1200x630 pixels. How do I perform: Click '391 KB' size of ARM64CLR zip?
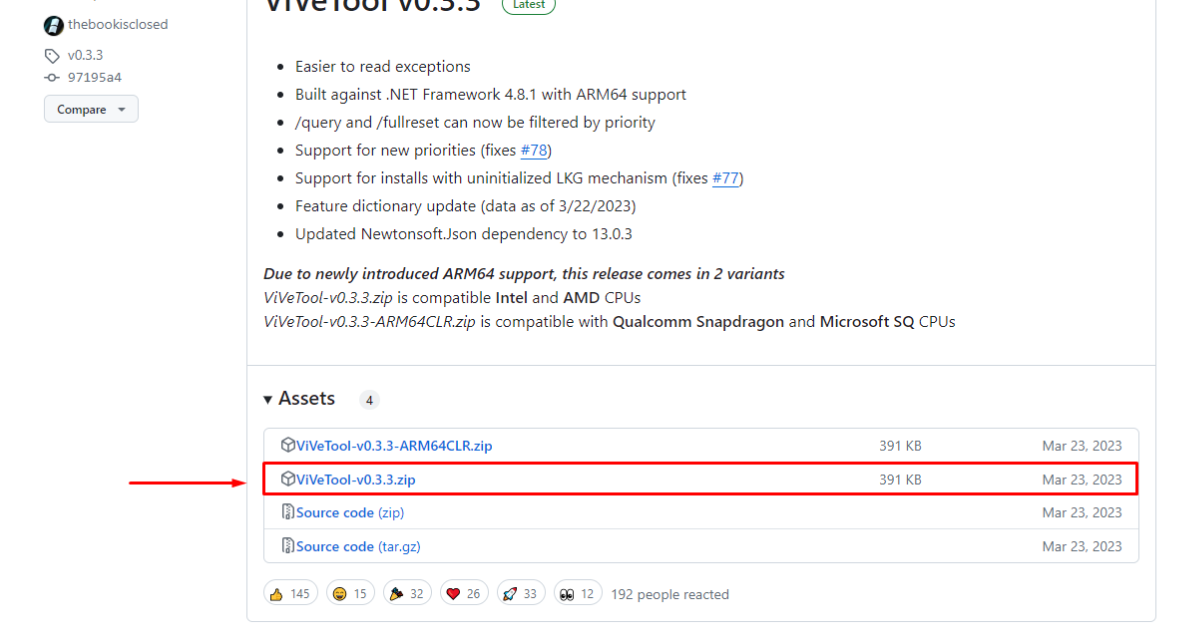(x=900, y=445)
